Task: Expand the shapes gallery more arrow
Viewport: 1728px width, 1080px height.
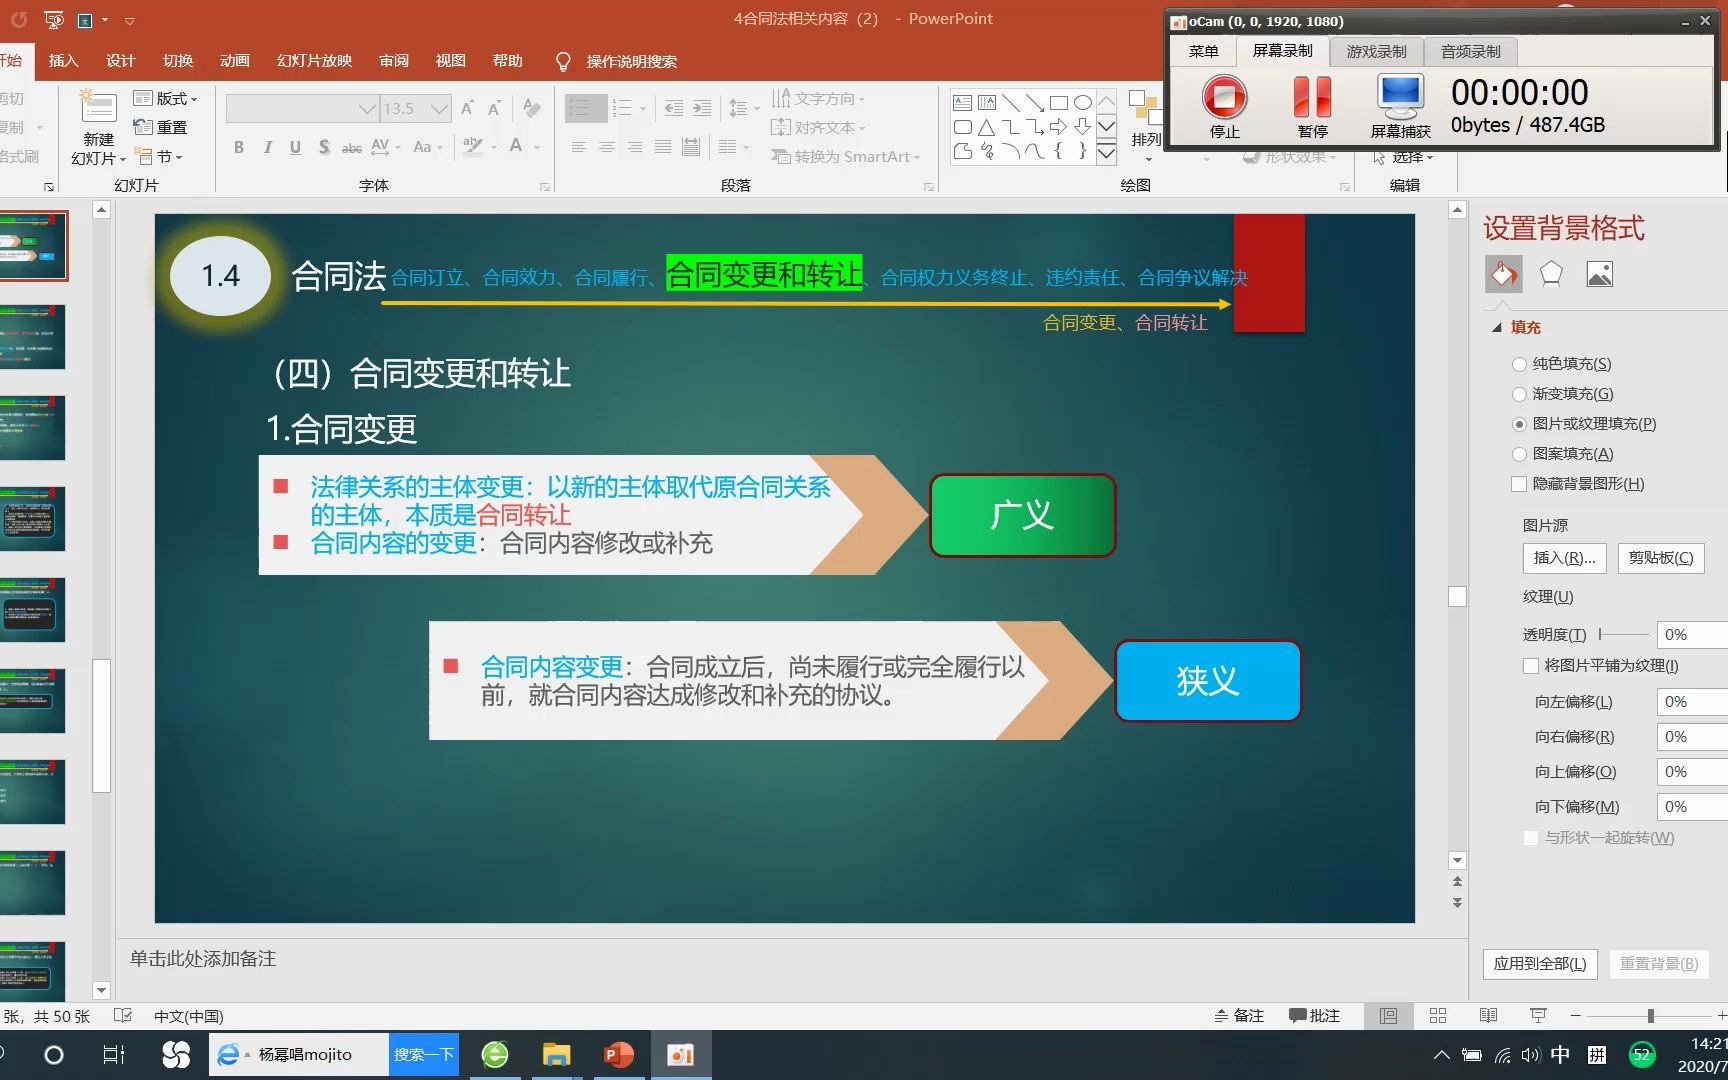Action: [x=1106, y=153]
